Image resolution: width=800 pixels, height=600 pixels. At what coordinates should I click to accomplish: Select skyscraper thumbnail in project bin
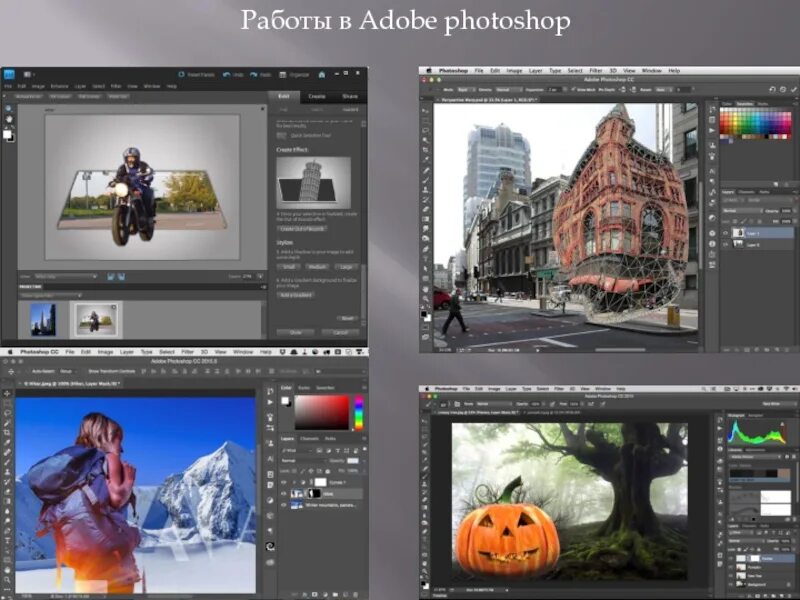coord(43,320)
